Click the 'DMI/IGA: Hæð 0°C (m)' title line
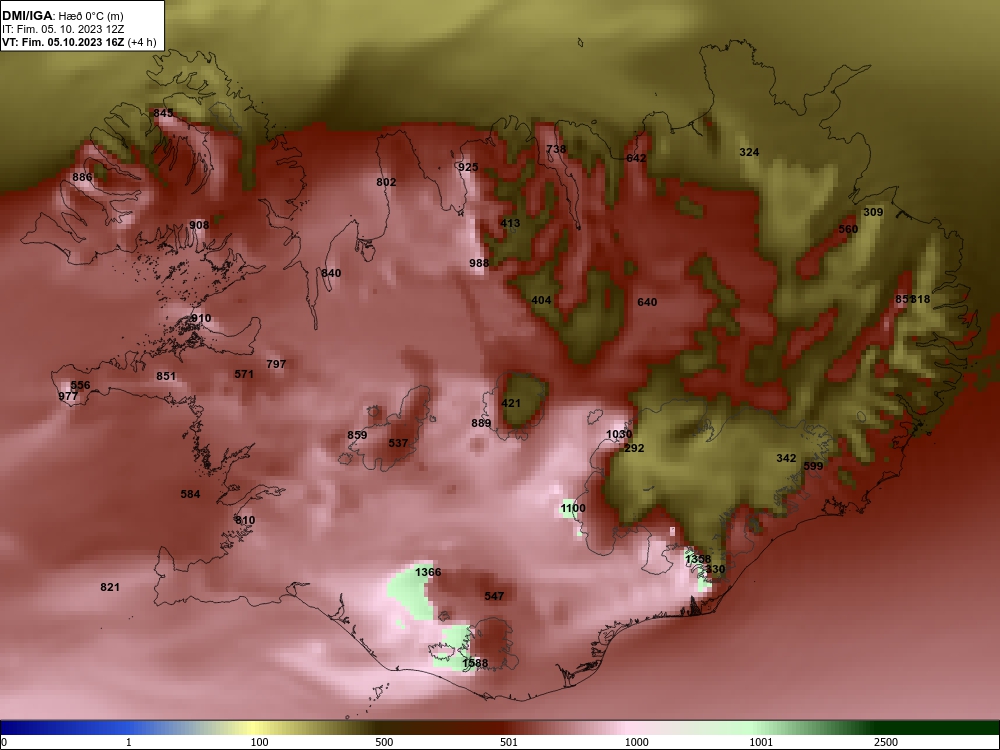 [x=63, y=16]
